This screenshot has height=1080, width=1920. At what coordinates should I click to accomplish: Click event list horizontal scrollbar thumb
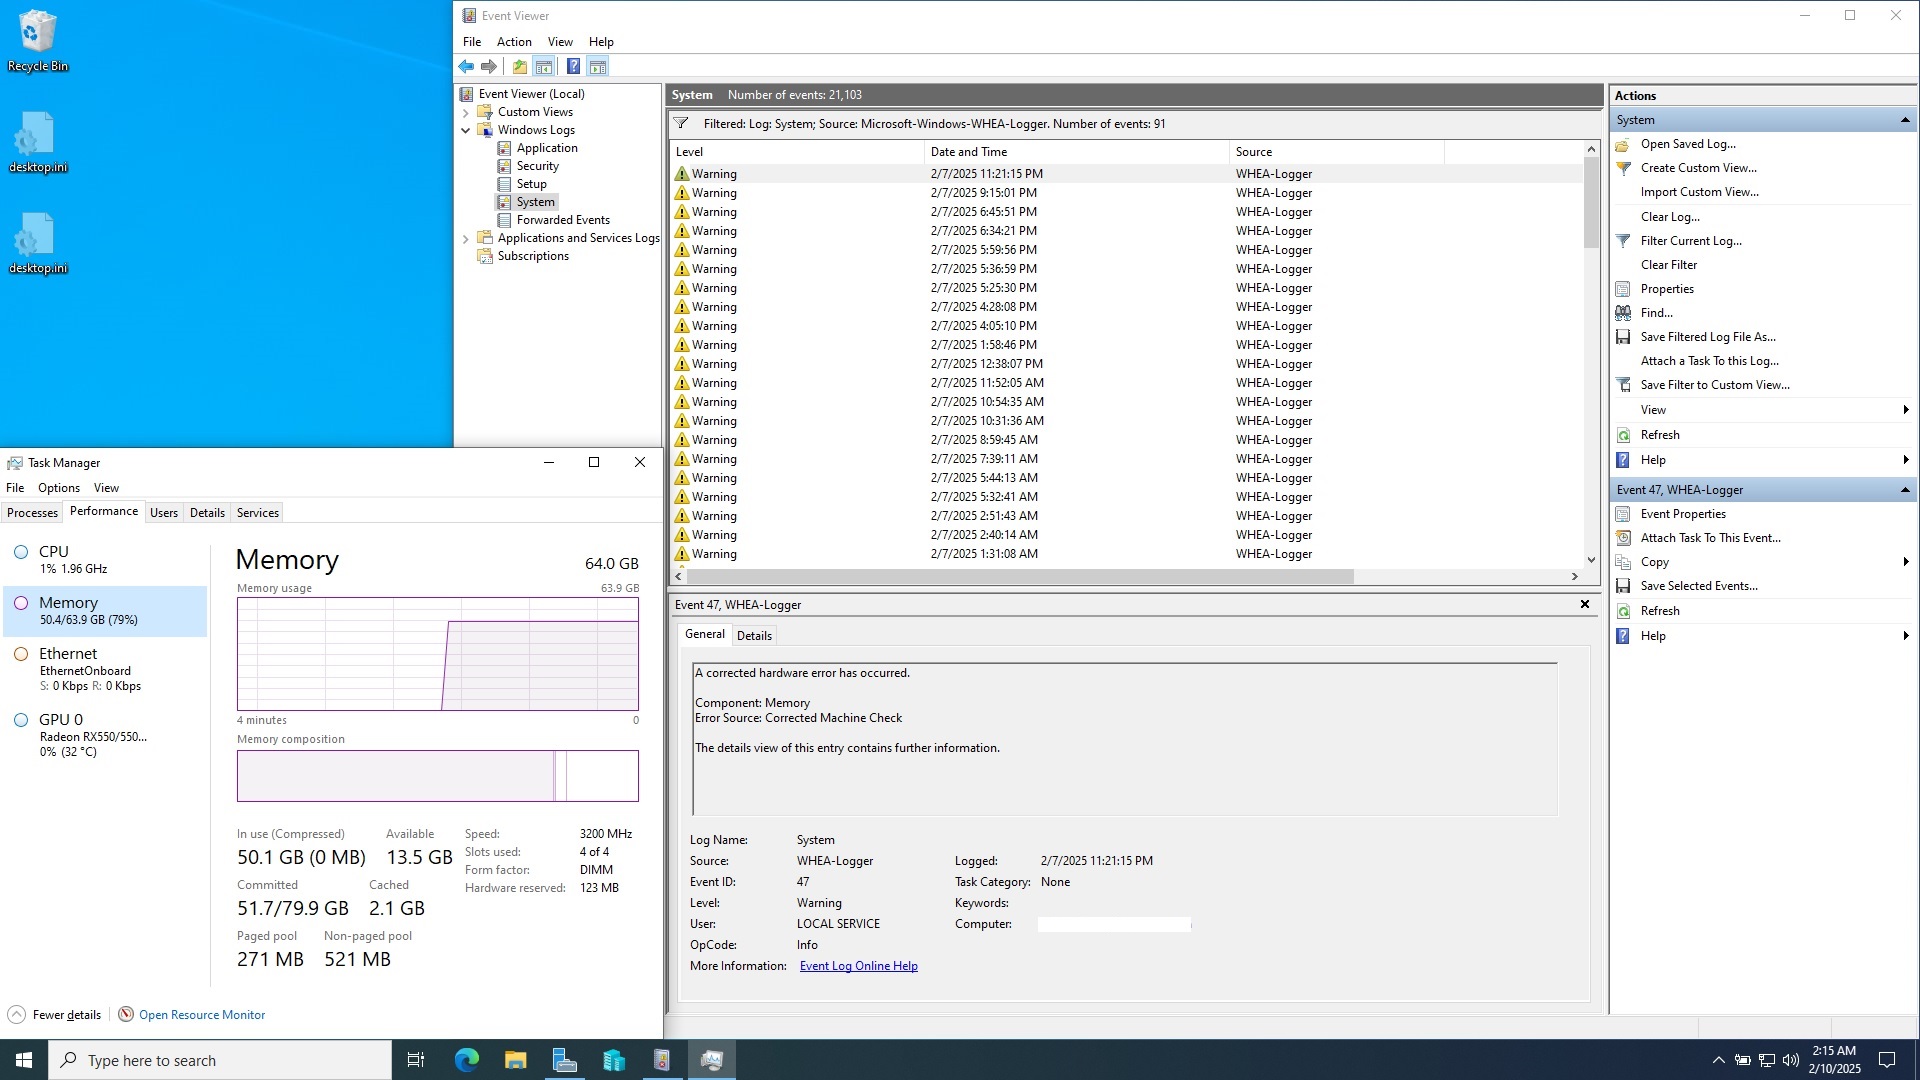[1020, 577]
